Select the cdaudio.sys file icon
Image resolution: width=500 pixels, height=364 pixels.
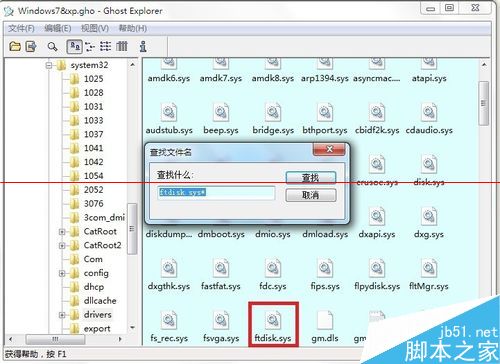tap(429, 112)
